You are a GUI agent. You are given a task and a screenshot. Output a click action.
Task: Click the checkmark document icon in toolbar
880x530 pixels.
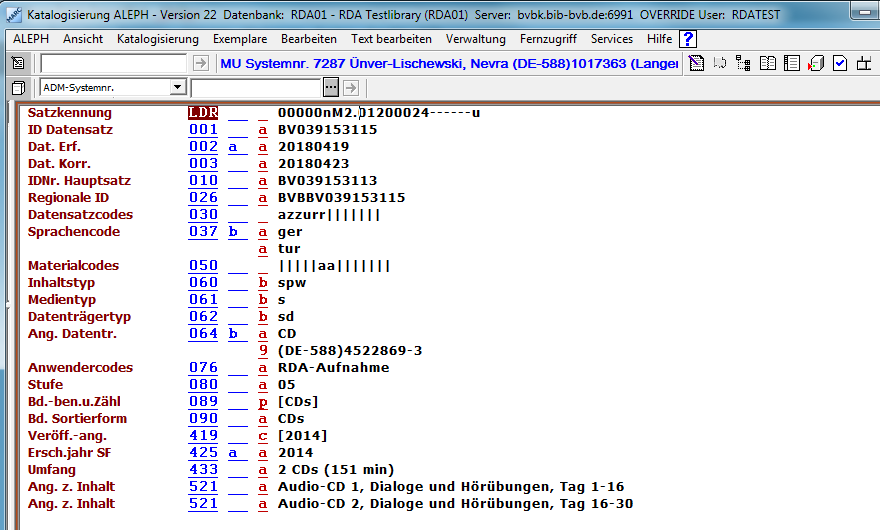click(839, 64)
